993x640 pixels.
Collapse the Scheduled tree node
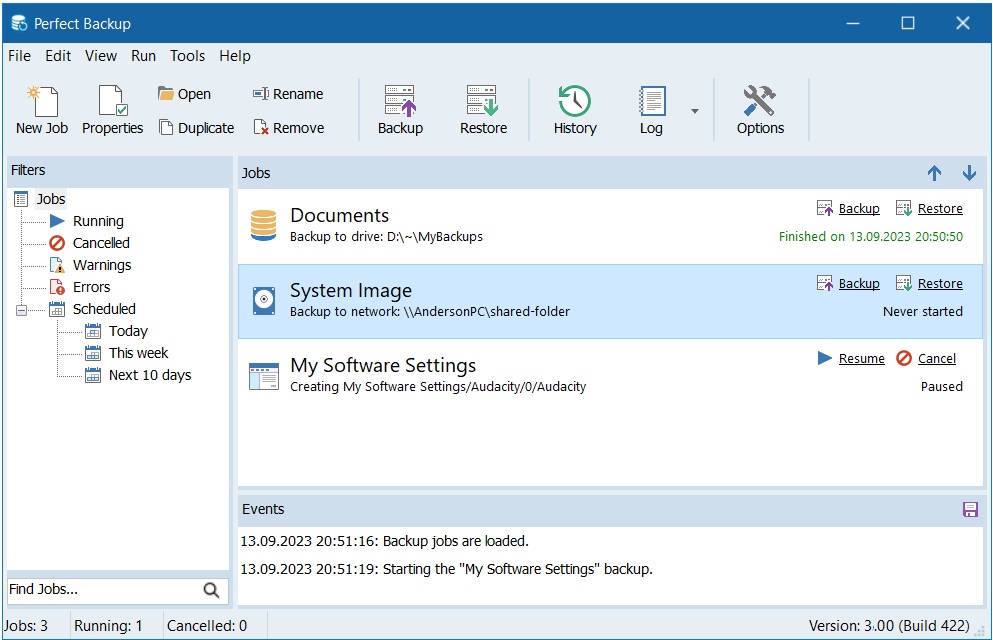[x=22, y=310]
